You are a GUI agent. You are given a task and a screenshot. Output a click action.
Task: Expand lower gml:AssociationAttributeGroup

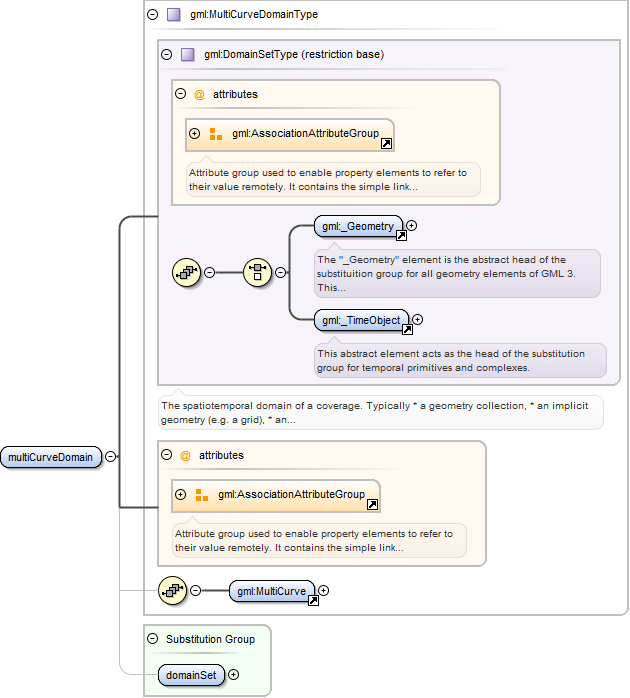180,495
